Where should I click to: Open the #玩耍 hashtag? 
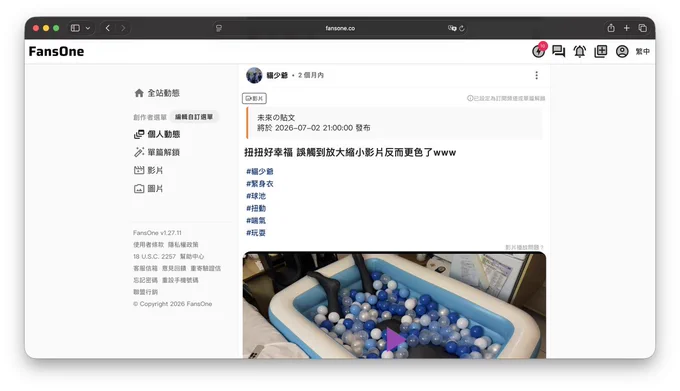pyautogui.click(x=256, y=233)
